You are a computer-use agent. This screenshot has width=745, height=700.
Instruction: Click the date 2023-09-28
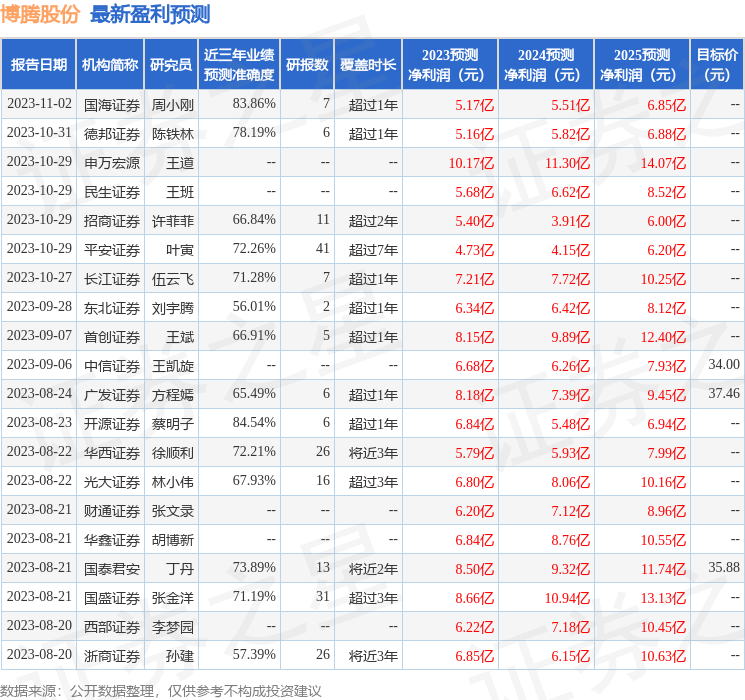[39, 307]
